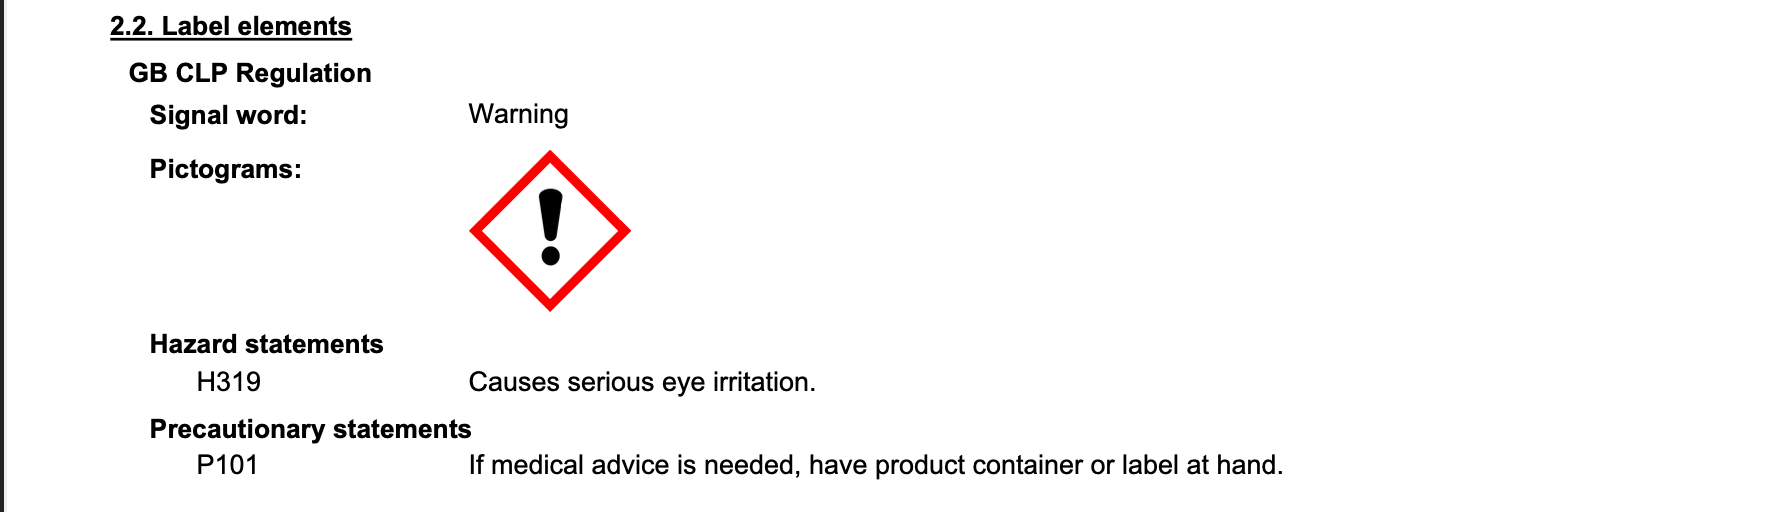Click 'Causes serious eye irritation.' text
1776x512 pixels.
(642, 382)
